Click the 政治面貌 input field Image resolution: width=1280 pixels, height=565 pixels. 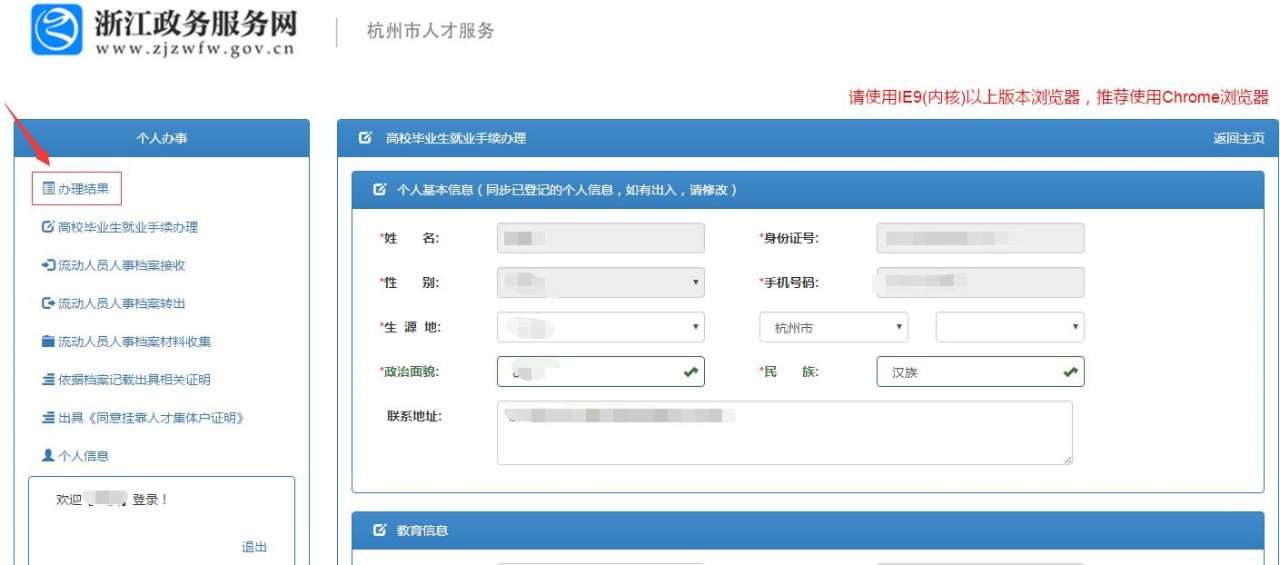[x=588, y=372]
